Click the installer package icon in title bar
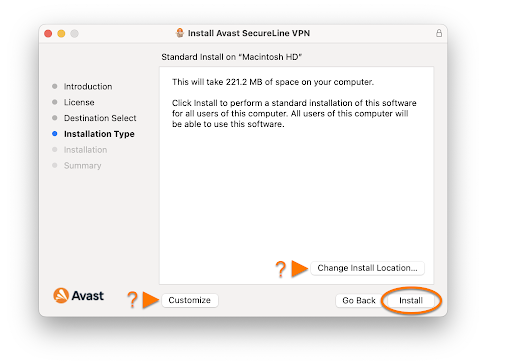Image resolution: width=512 pixels, height=364 pixels. (x=180, y=33)
